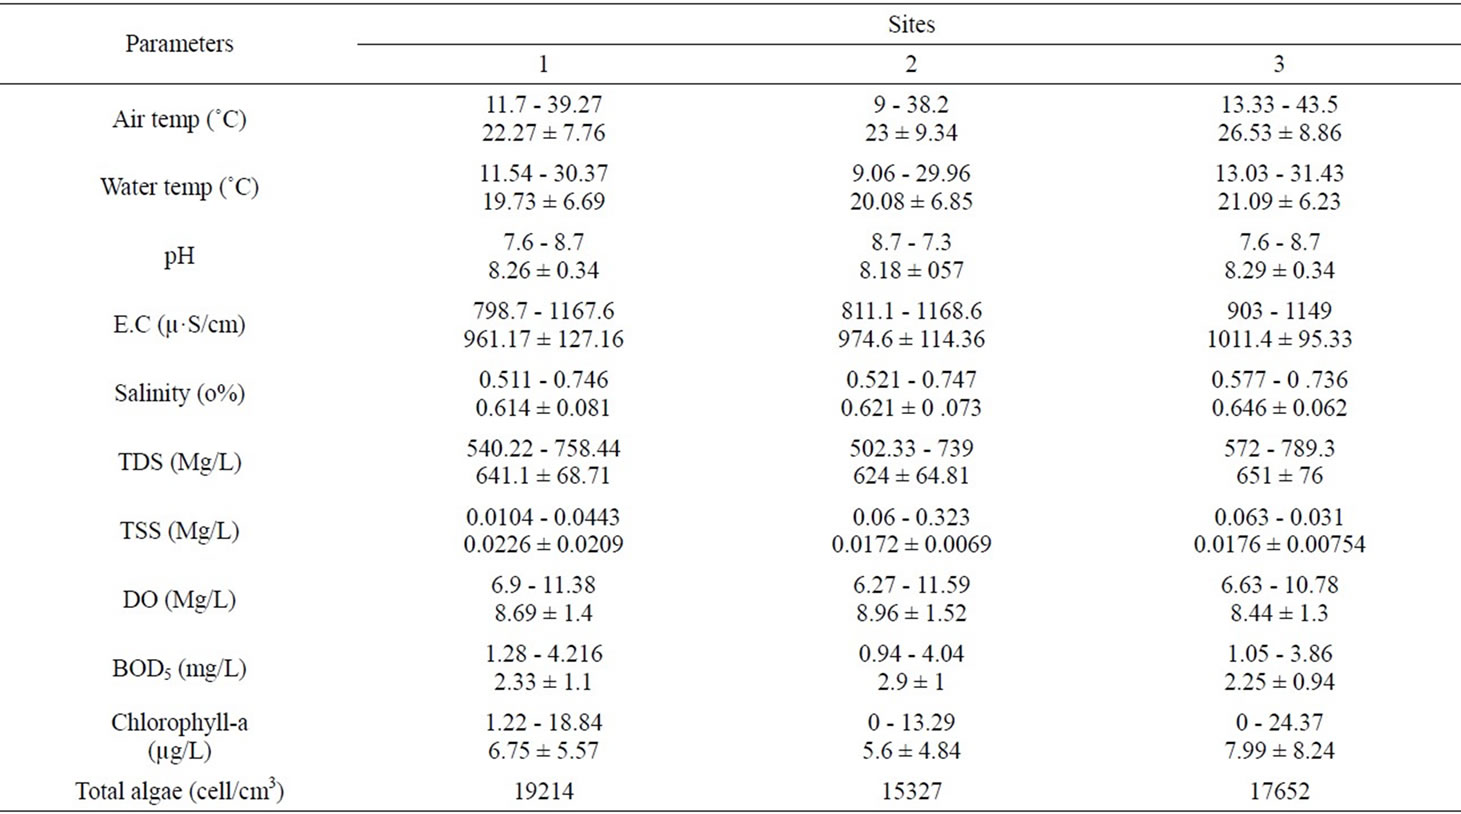Select the Salinity (o%) row label
Screen dimensions: 1461x814
pyautogui.click(x=179, y=393)
